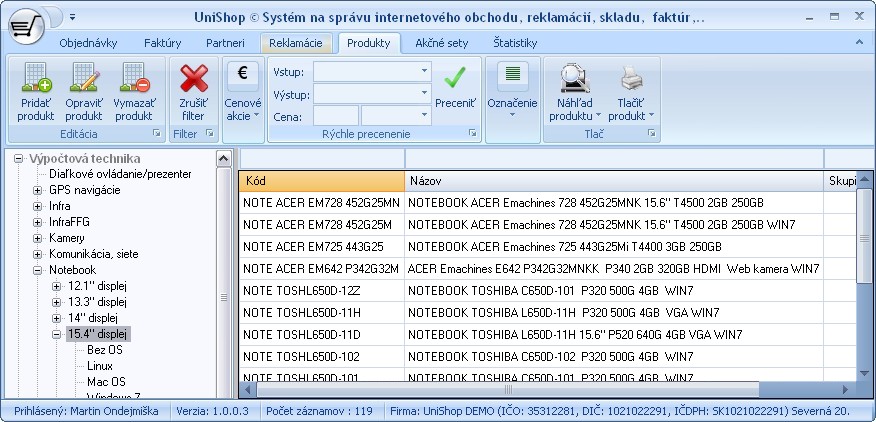
Task: Expand the 13.3'' displej node
Action: (x=56, y=302)
